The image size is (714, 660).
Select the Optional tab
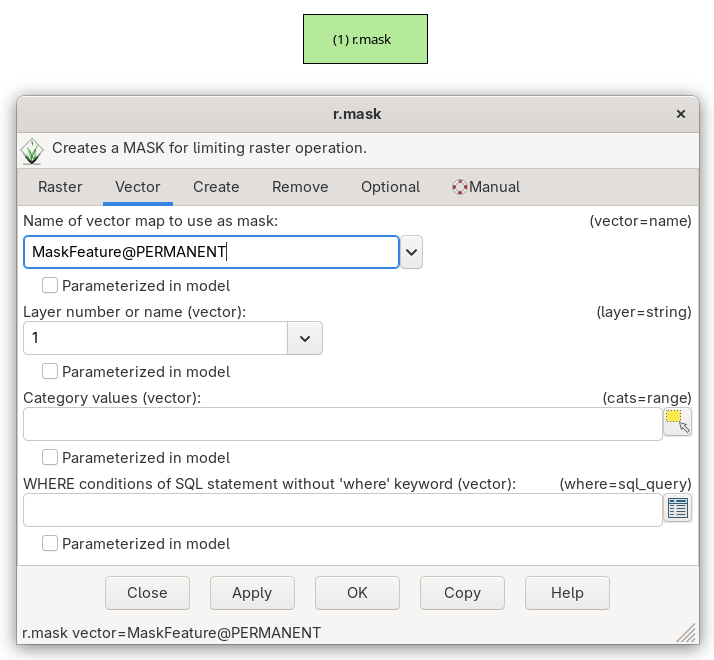tap(390, 187)
